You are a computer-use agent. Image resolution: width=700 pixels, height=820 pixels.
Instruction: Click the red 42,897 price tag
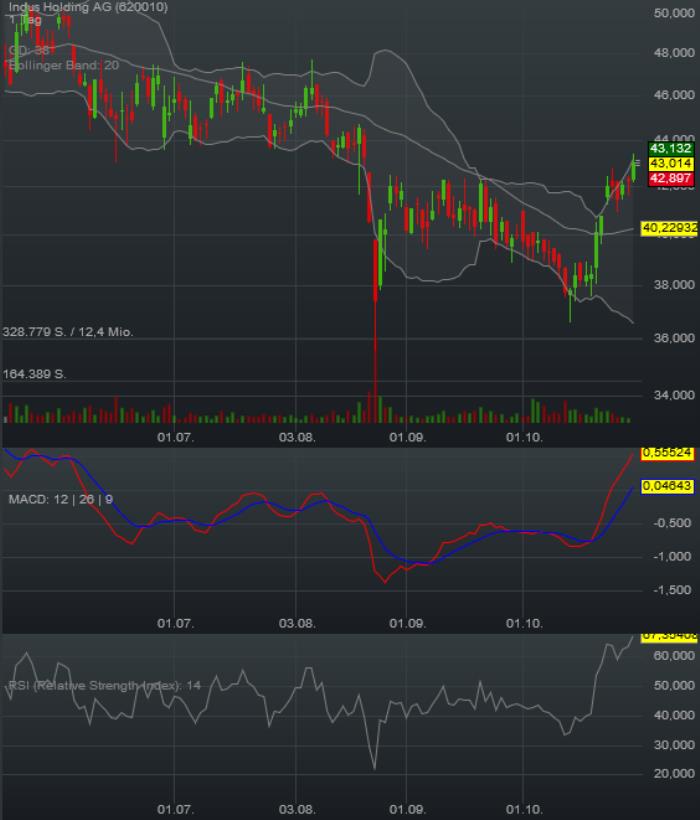tap(670, 178)
